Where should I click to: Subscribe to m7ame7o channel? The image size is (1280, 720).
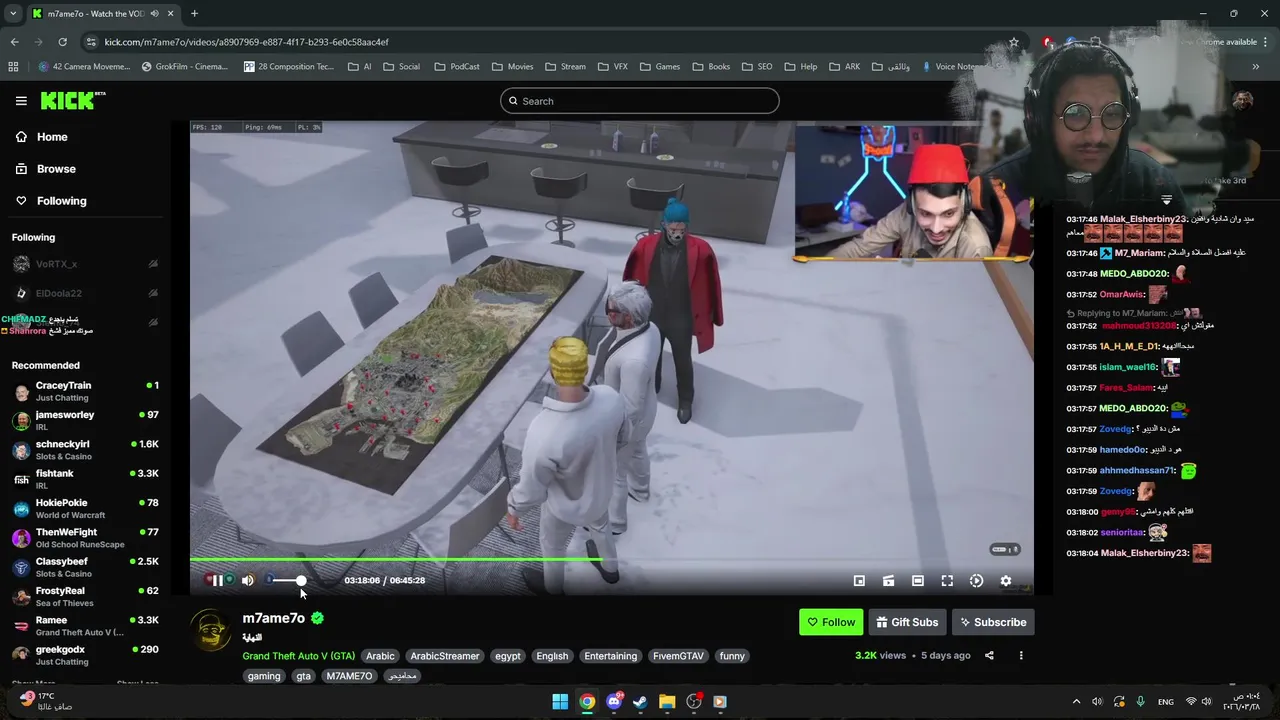click(x=993, y=622)
